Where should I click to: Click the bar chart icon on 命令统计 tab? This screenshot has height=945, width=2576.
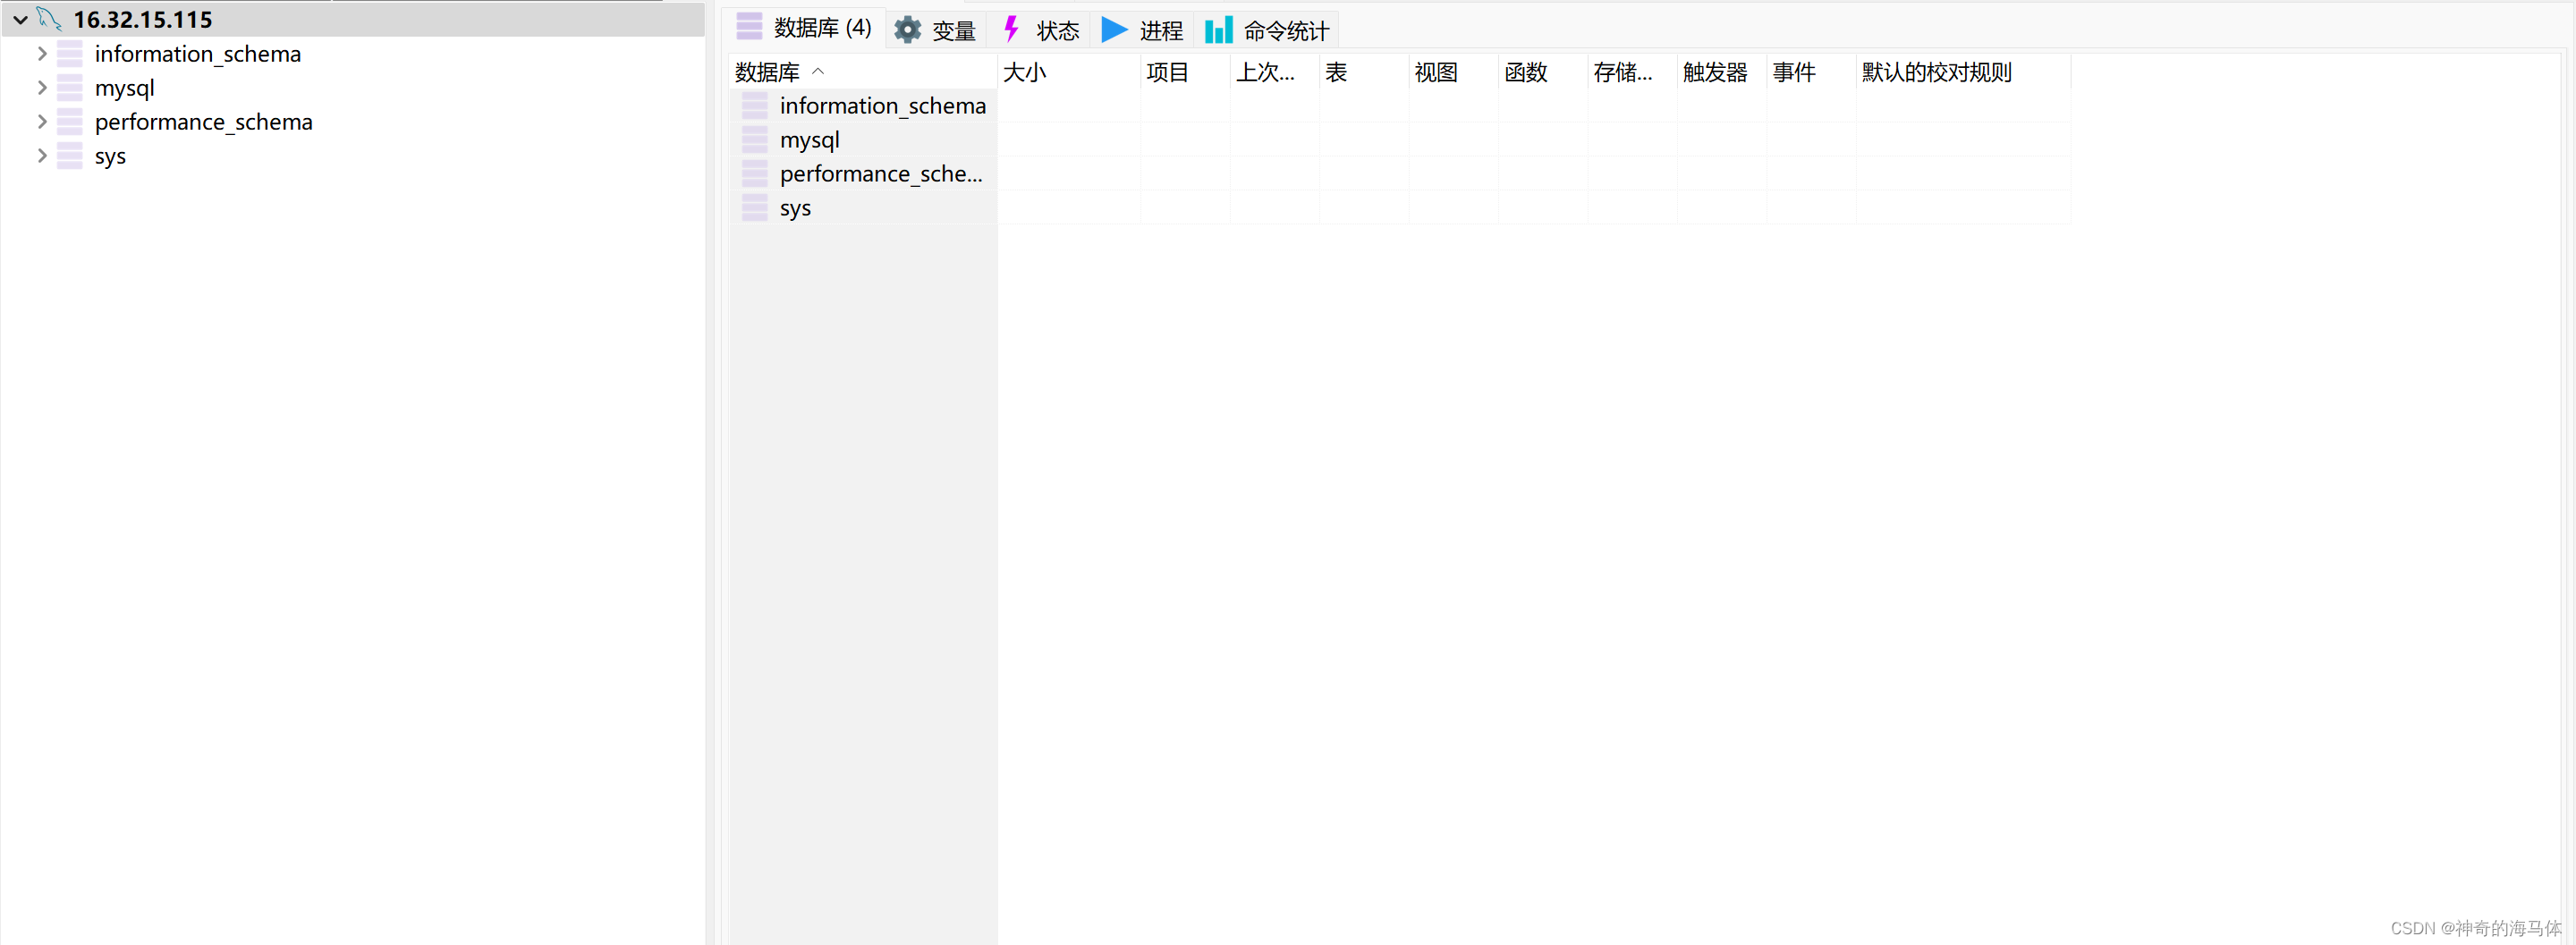(x=1219, y=30)
